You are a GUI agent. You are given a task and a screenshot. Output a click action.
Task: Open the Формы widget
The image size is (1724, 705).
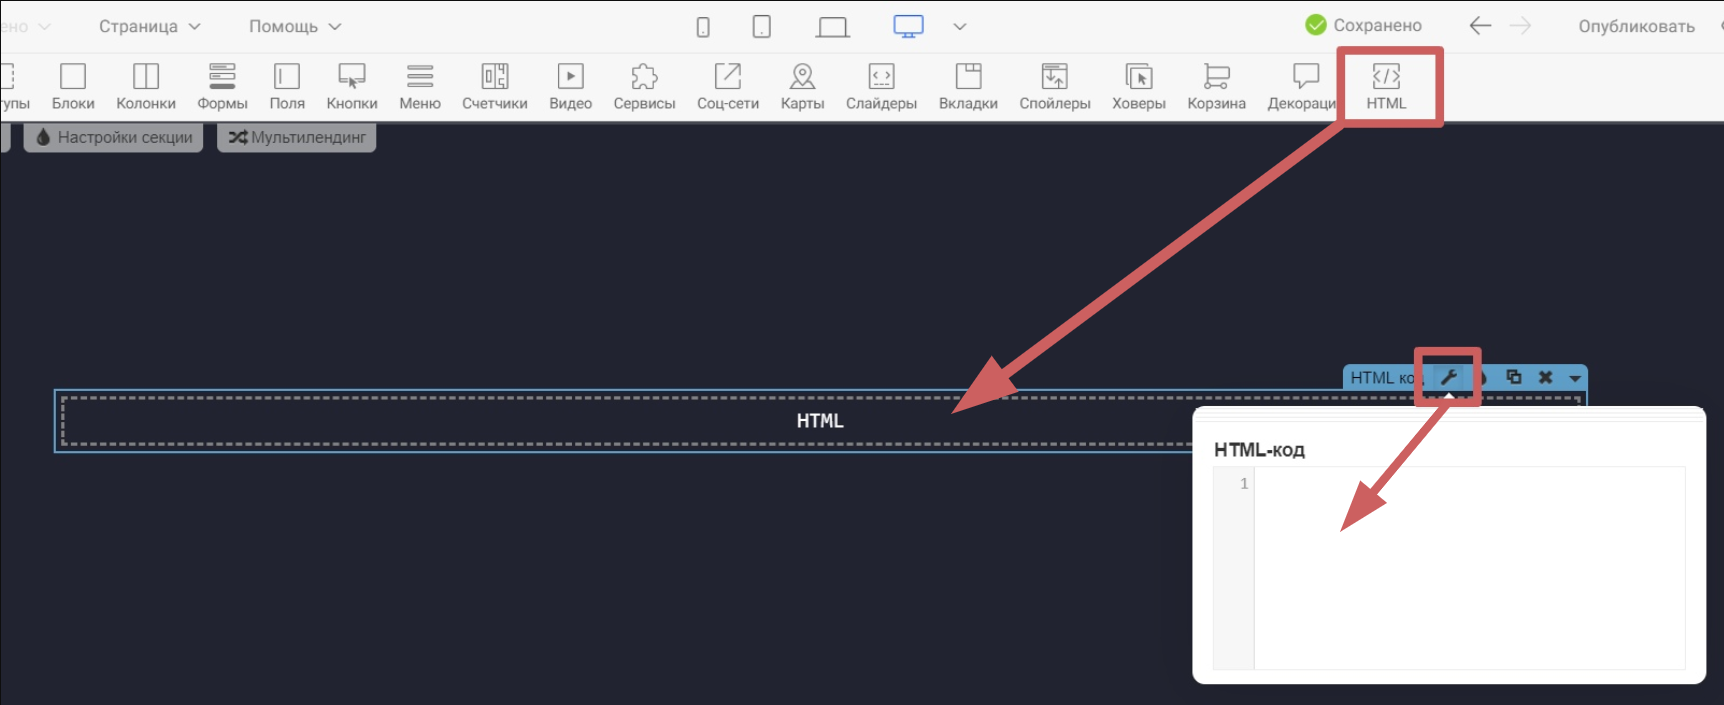(x=222, y=86)
